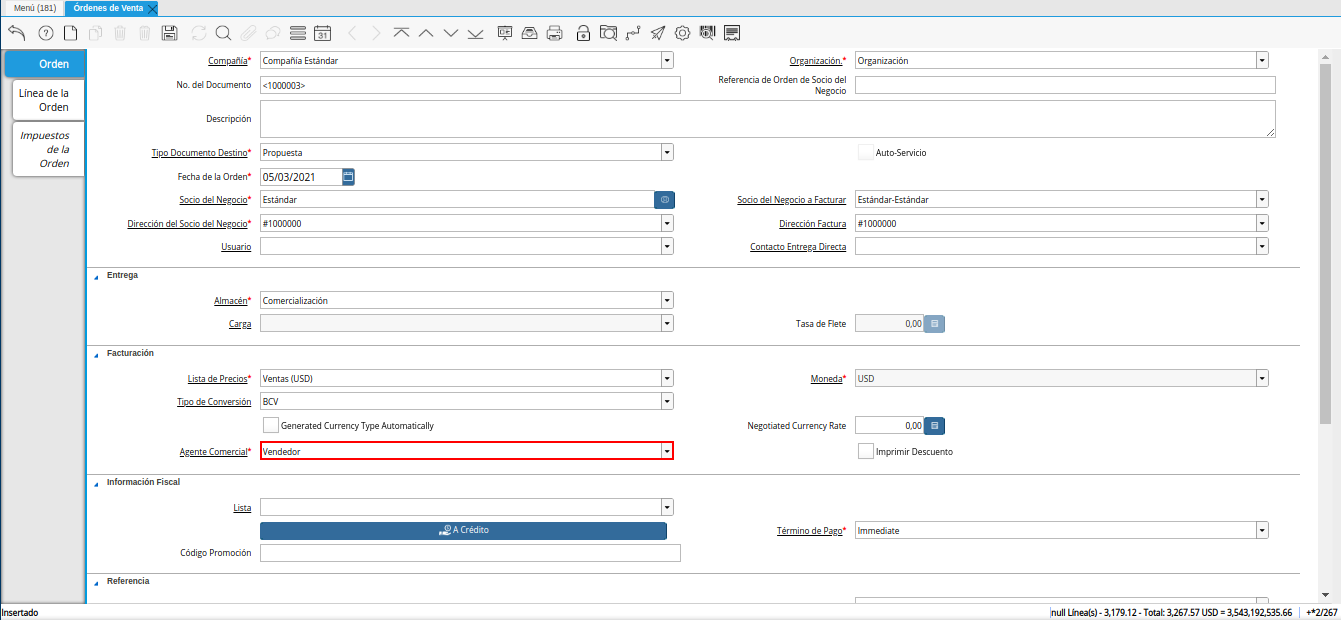This screenshot has width=1341, height=620.
Task: Open the magnifier find record icon
Action: 223,33
